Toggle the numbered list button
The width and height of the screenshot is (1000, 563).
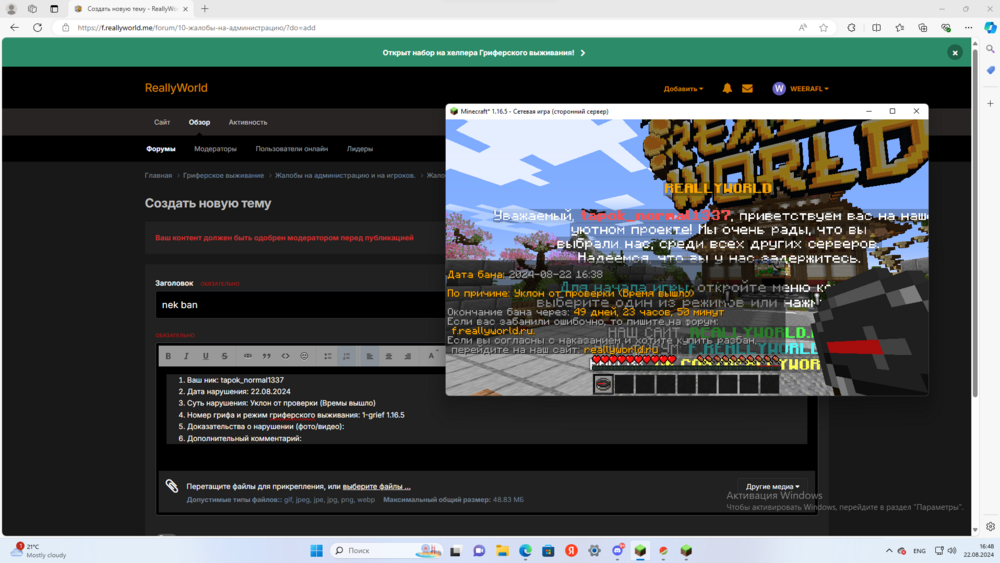click(346, 356)
